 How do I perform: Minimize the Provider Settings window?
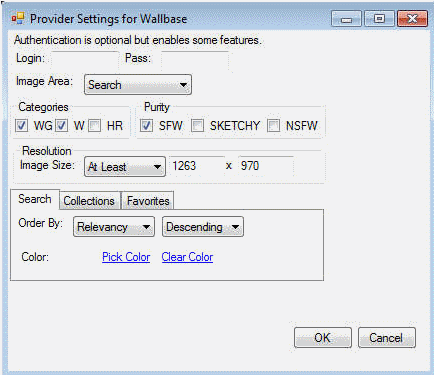point(346,19)
